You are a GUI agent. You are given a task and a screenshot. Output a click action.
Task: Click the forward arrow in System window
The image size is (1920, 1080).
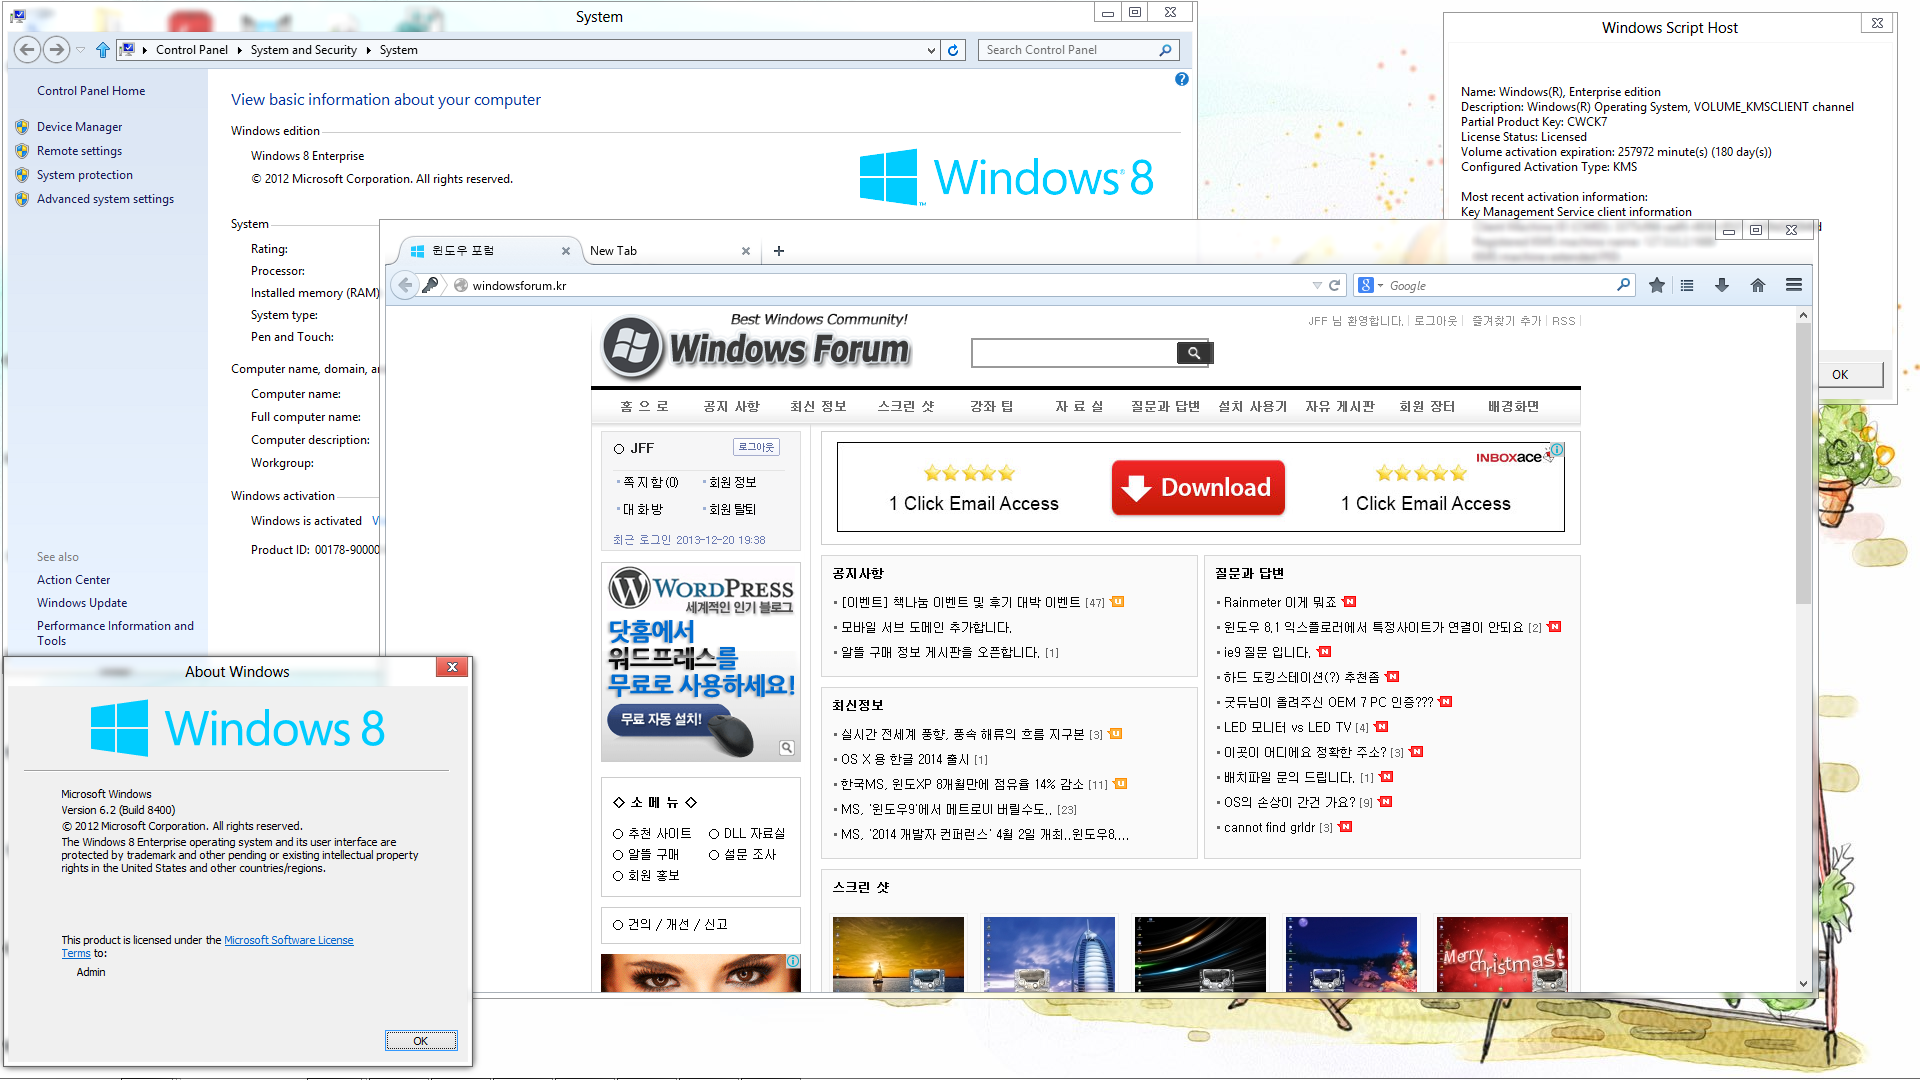[x=57, y=49]
